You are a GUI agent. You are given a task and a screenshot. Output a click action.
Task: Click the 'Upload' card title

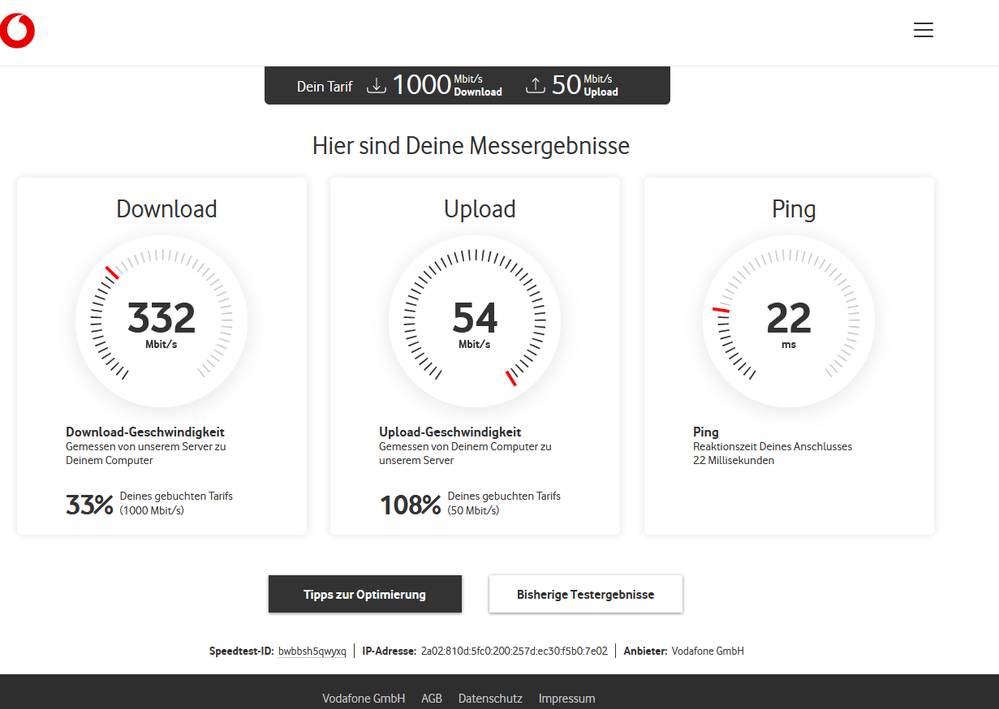[x=480, y=209]
